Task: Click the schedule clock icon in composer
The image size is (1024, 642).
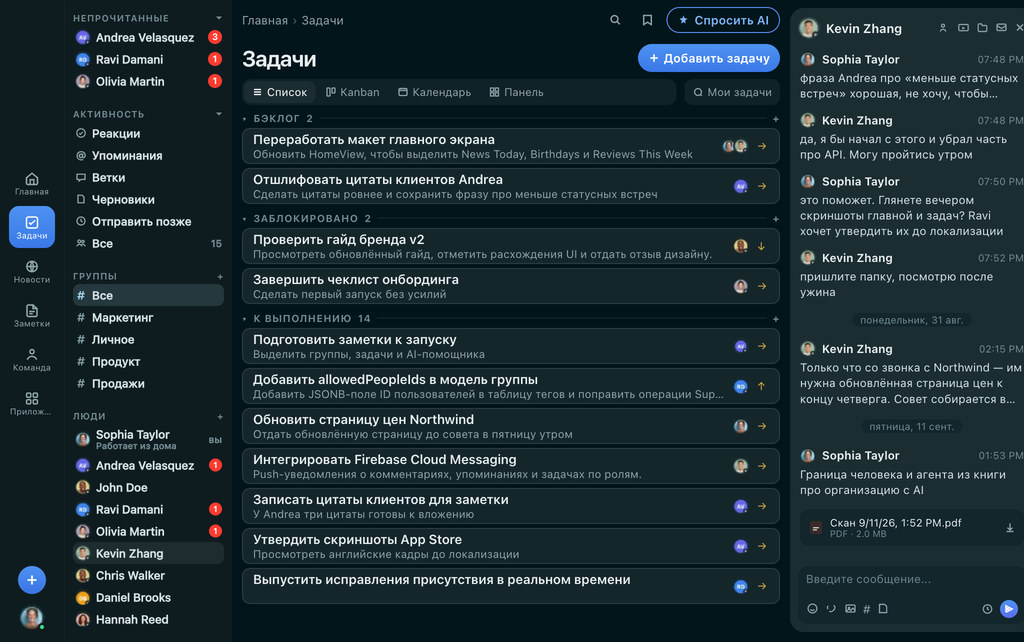Action: click(x=987, y=609)
